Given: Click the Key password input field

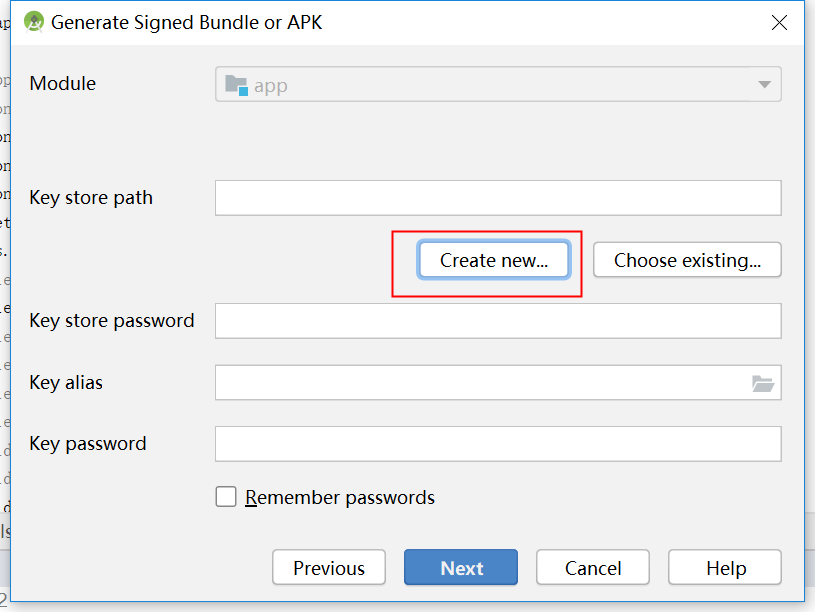Looking at the screenshot, I should (497, 443).
